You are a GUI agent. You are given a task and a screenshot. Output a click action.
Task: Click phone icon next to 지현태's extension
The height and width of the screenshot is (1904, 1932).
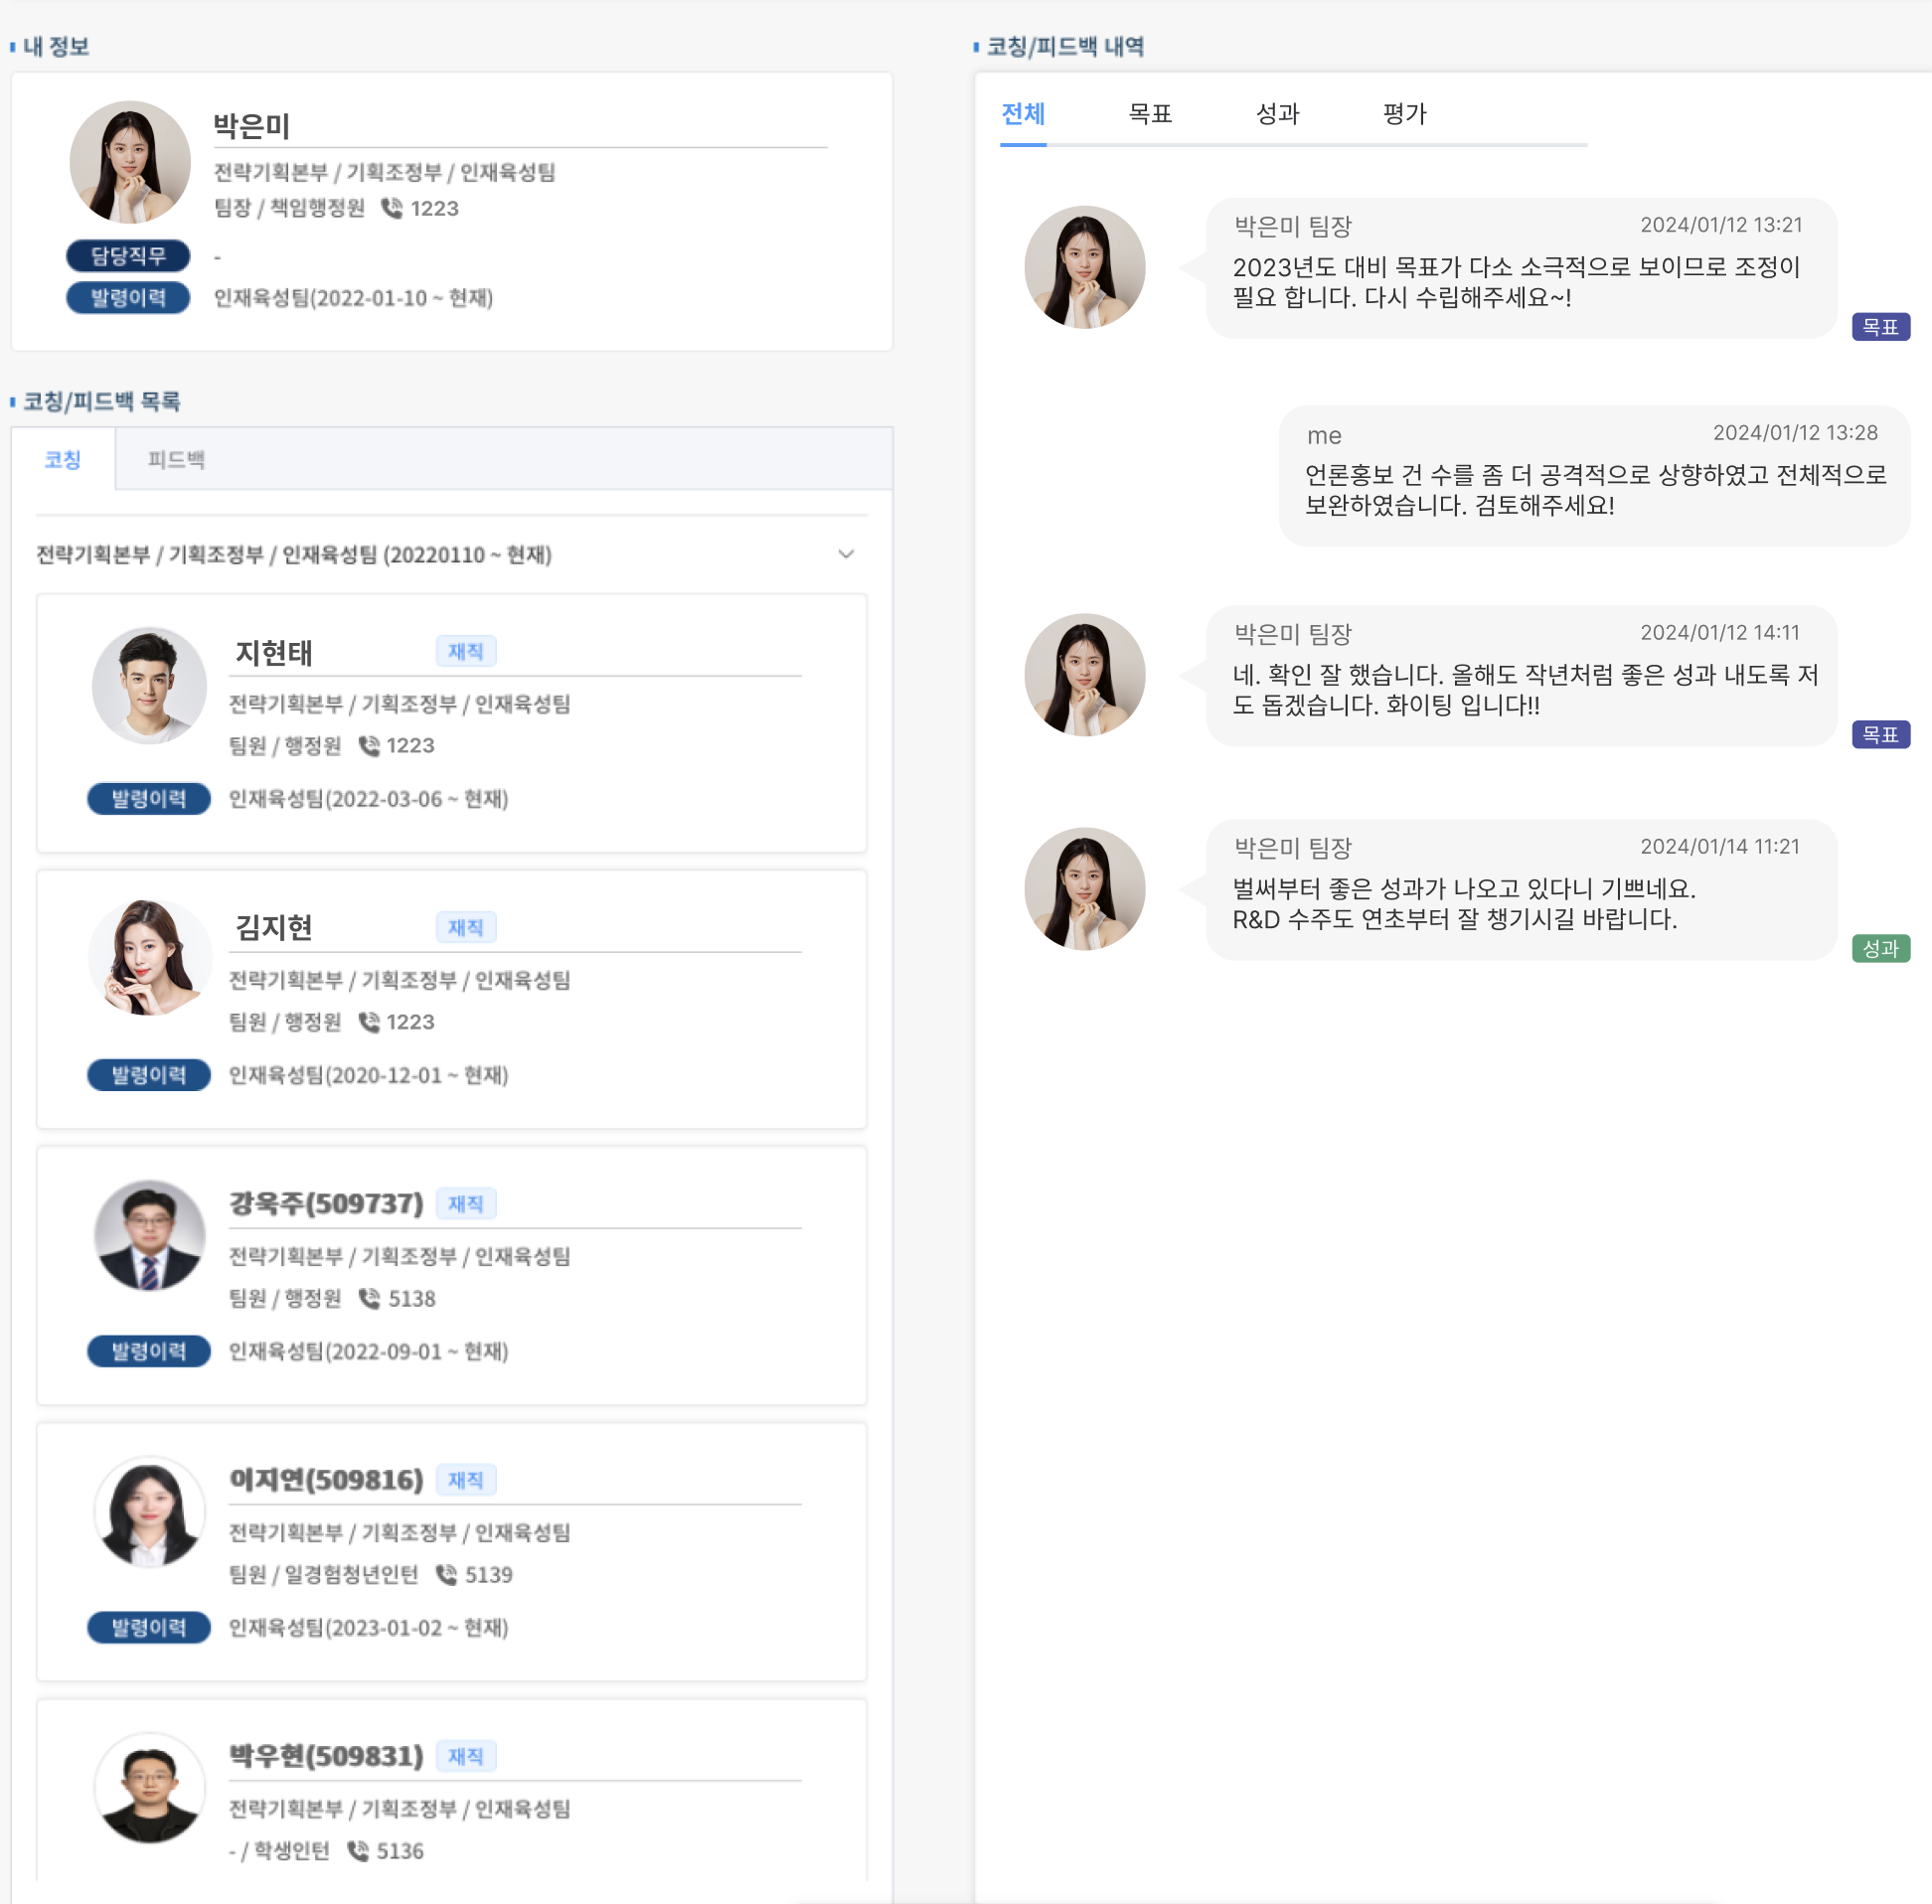coord(369,746)
